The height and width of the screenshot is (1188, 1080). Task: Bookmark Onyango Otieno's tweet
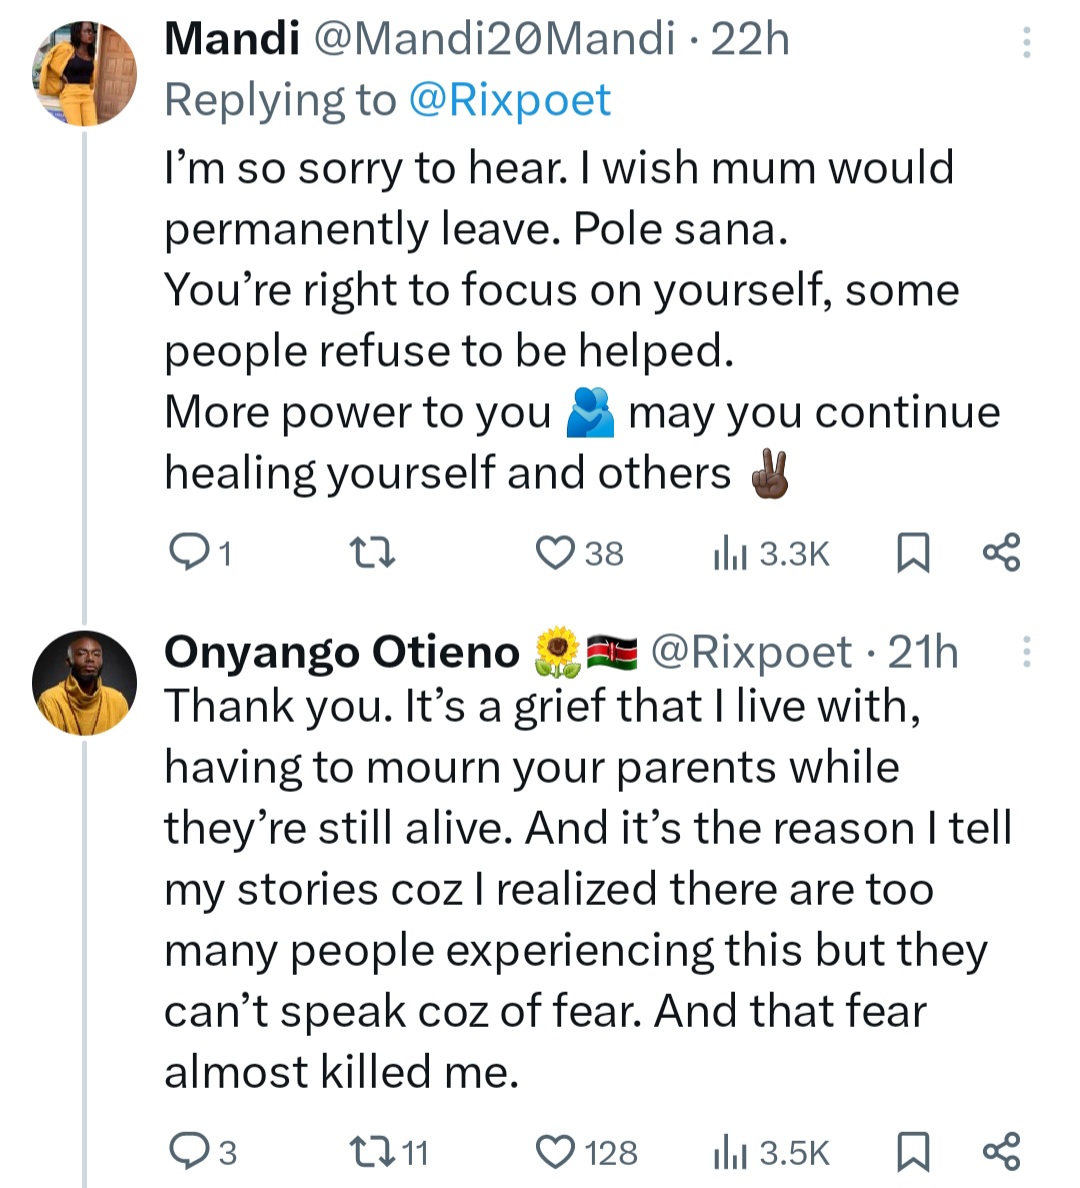tap(912, 1151)
